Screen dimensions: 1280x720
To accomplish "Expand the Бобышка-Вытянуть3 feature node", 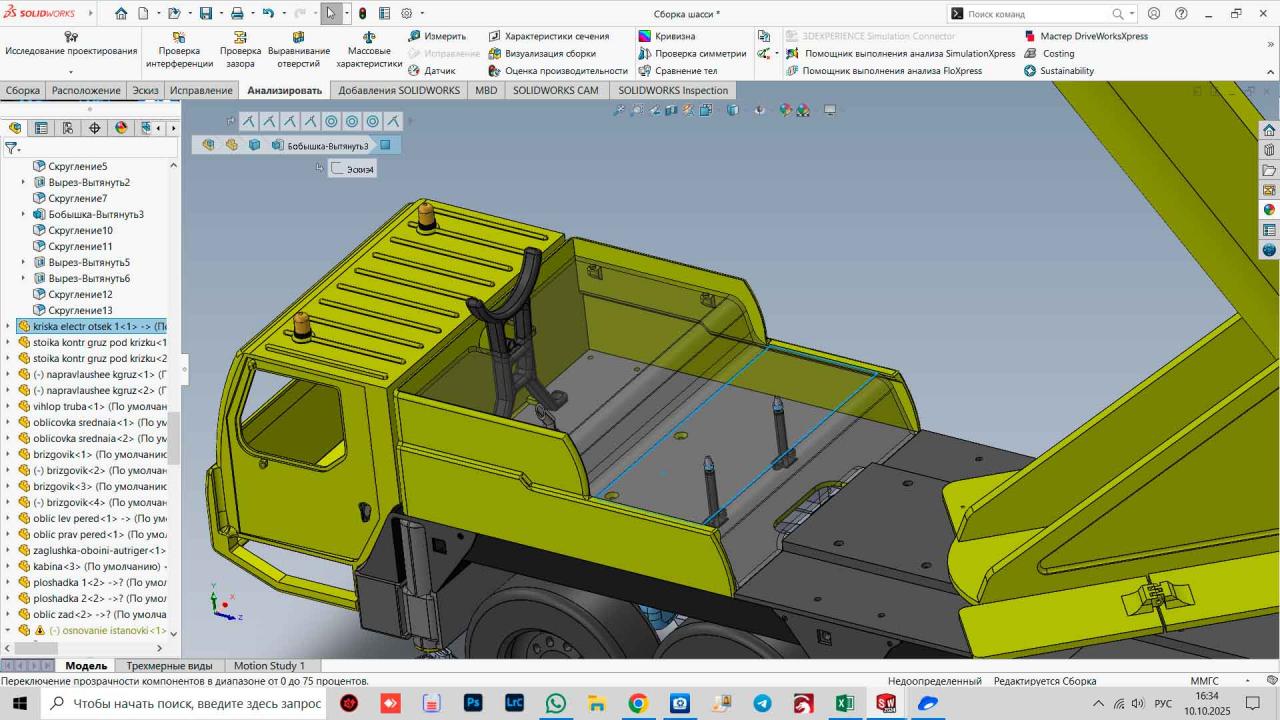I will [24, 214].
